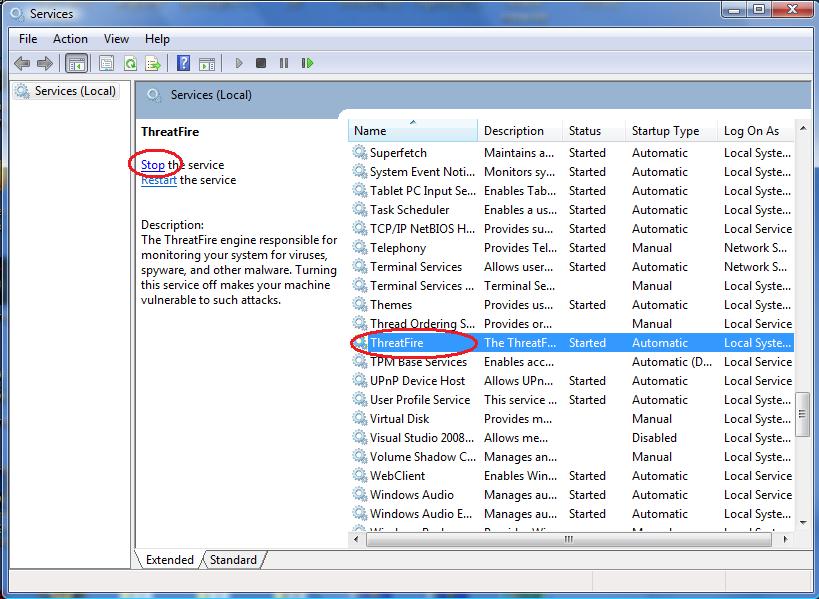The image size is (819, 599).
Task: Sort list by Startup Type column header
Action: coord(665,131)
